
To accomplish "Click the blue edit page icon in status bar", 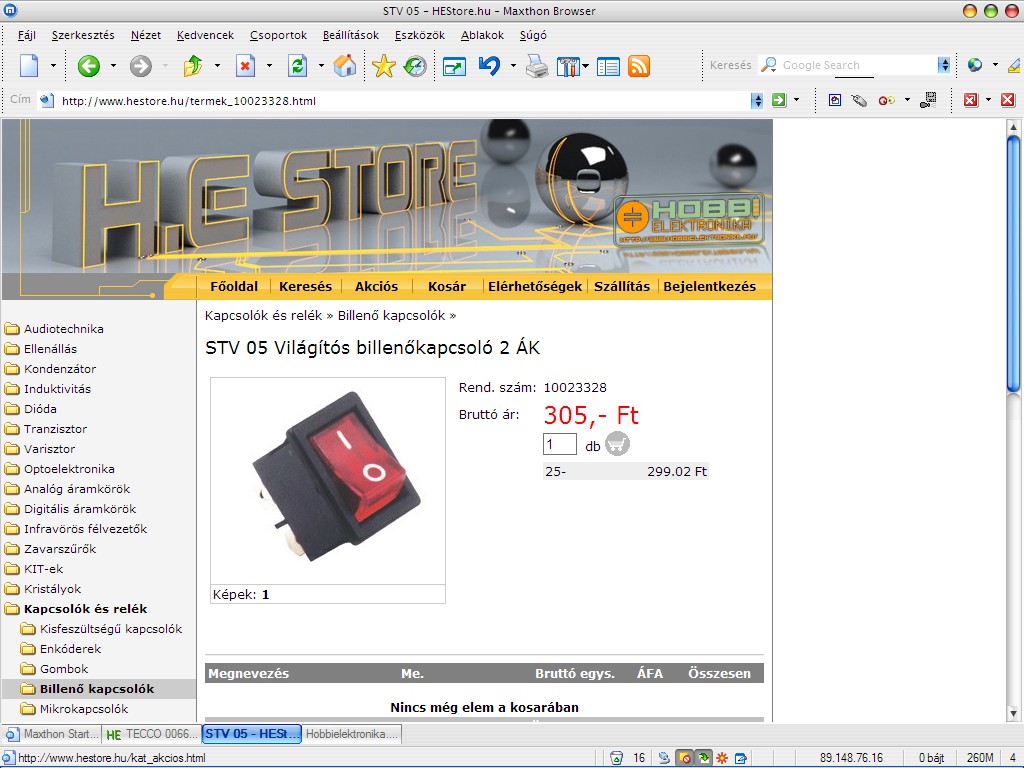I will tap(741, 758).
